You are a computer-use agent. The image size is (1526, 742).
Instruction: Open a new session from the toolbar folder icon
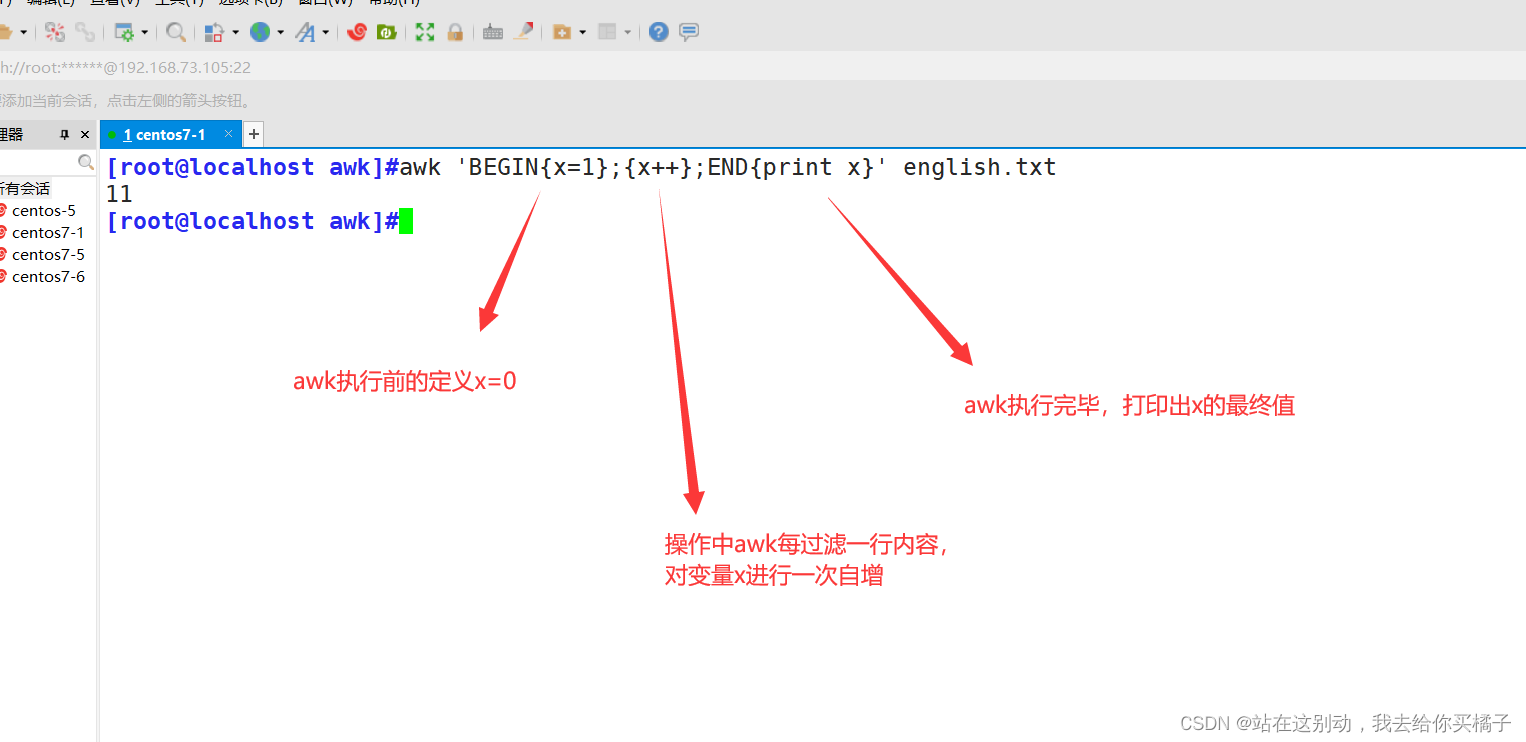click(x=8, y=32)
